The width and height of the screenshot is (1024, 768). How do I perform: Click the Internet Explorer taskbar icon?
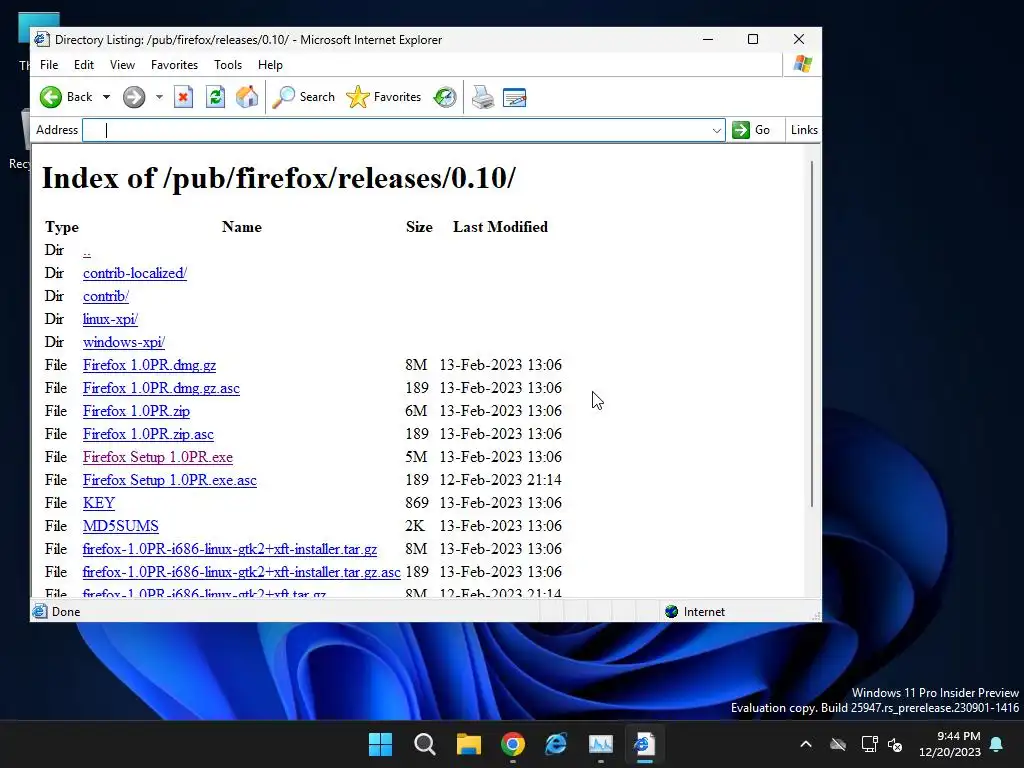(x=556, y=744)
